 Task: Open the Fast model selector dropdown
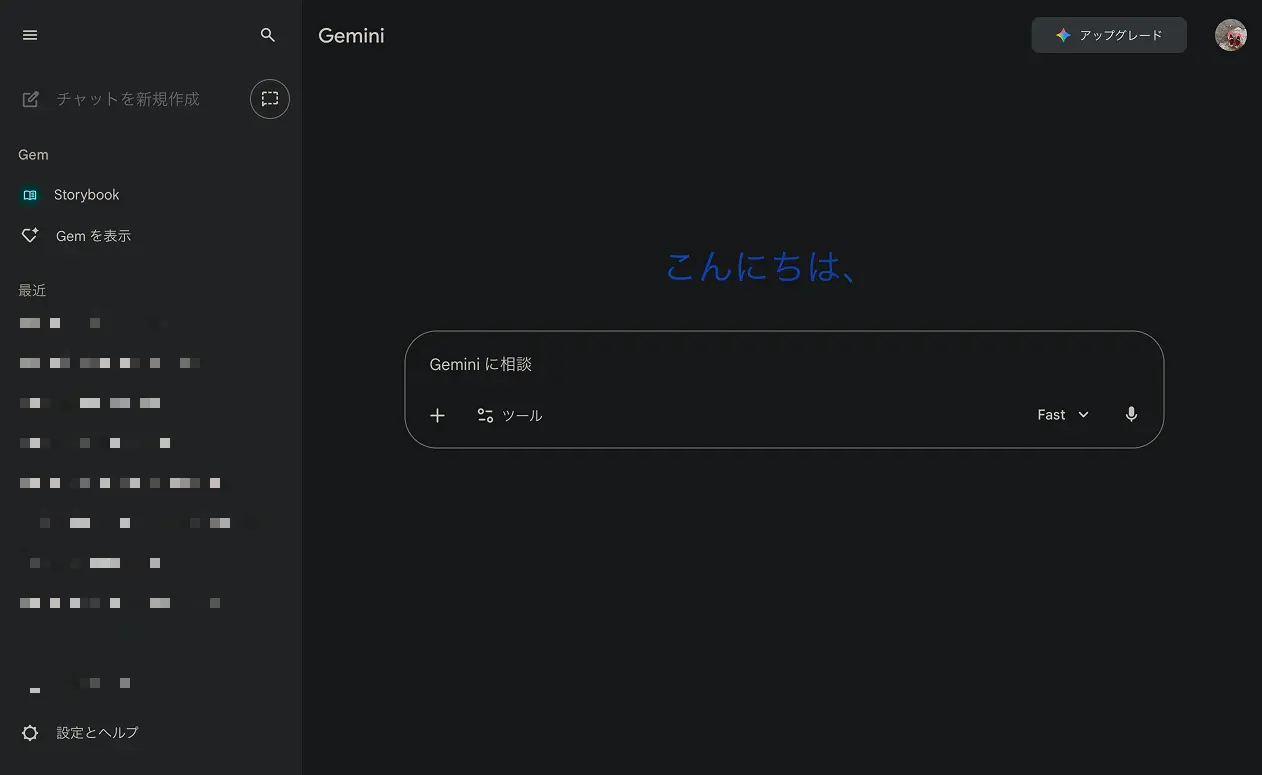[x=1062, y=414]
